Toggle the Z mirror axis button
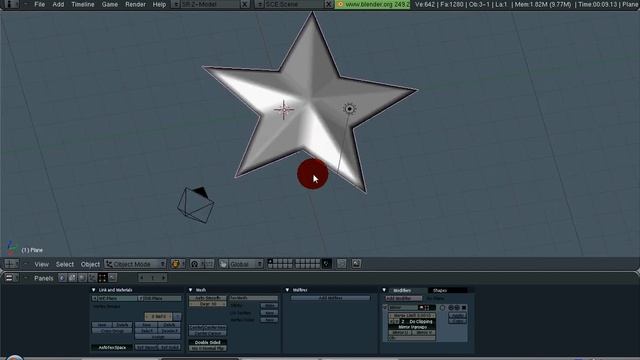Screen dimensions: 640x360 coord(402,322)
